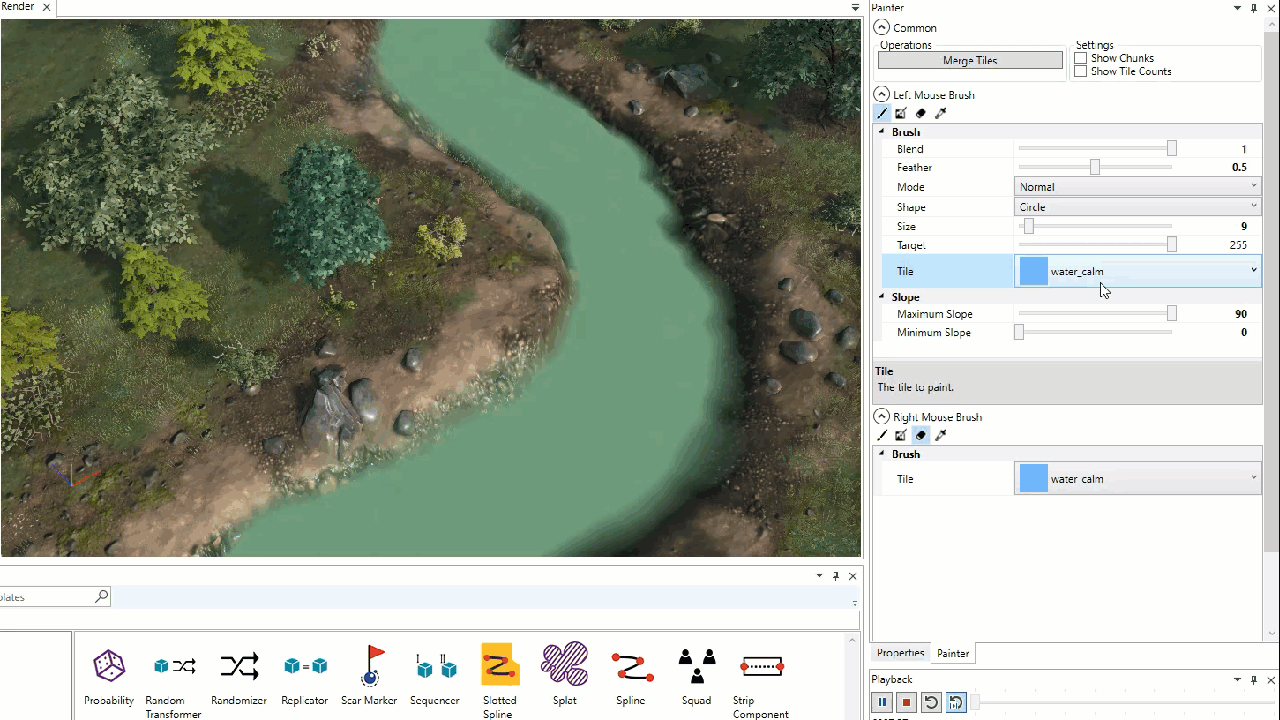
Task: Pin the Painter panel
Action: tap(1254, 8)
